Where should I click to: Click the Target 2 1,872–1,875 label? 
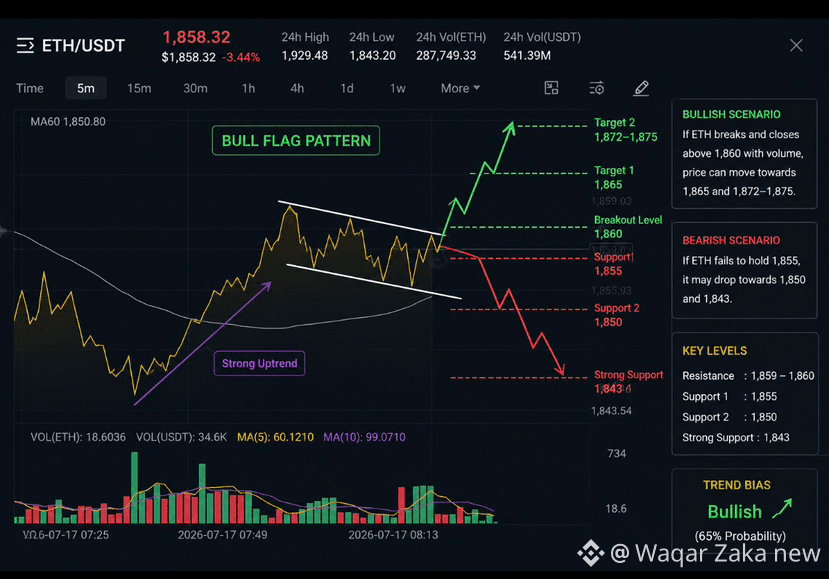pos(626,130)
